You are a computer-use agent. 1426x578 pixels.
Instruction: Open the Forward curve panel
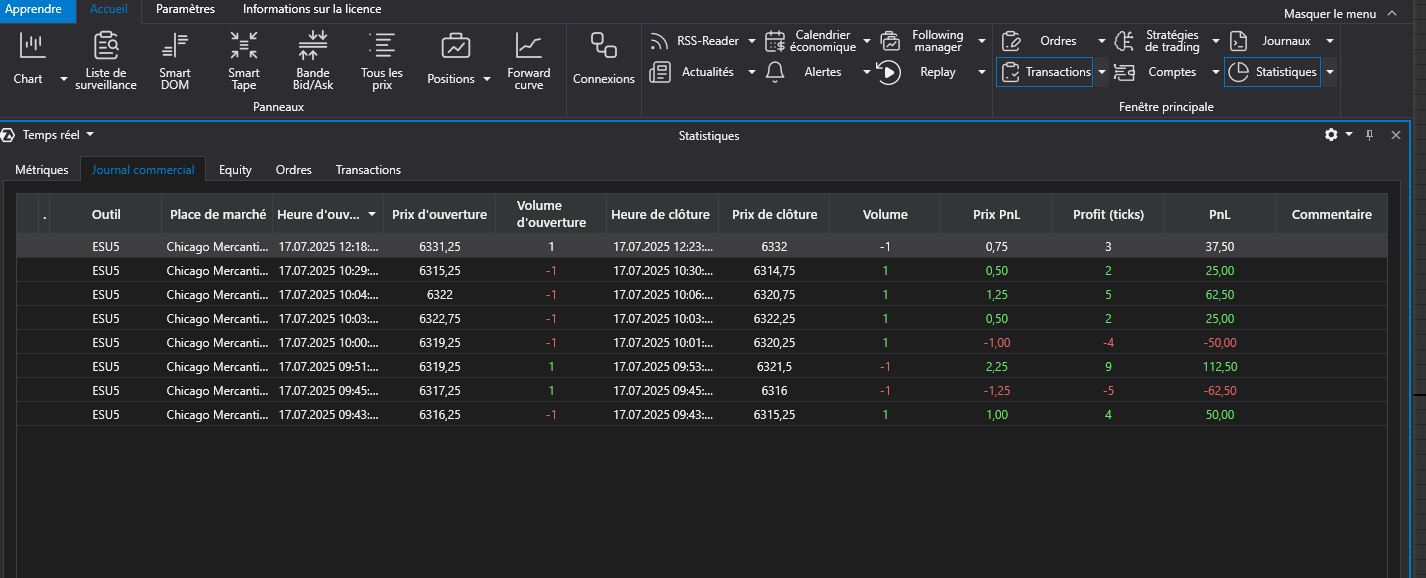528,59
